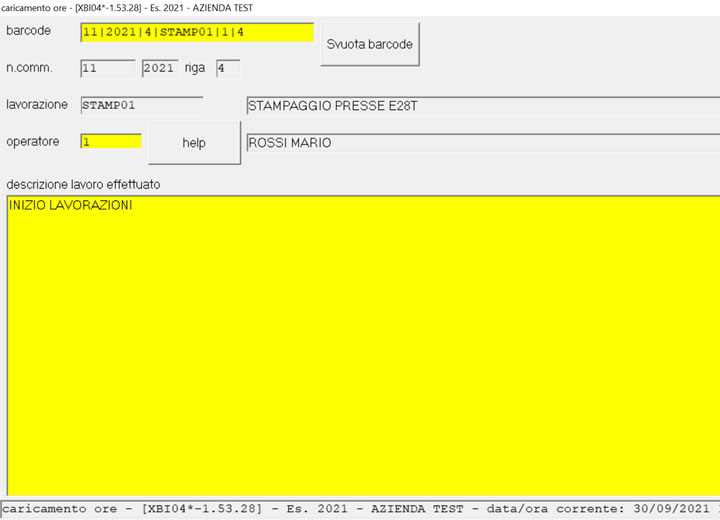Click the riga field containing 4
720x520 pixels.
pos(227,69)
